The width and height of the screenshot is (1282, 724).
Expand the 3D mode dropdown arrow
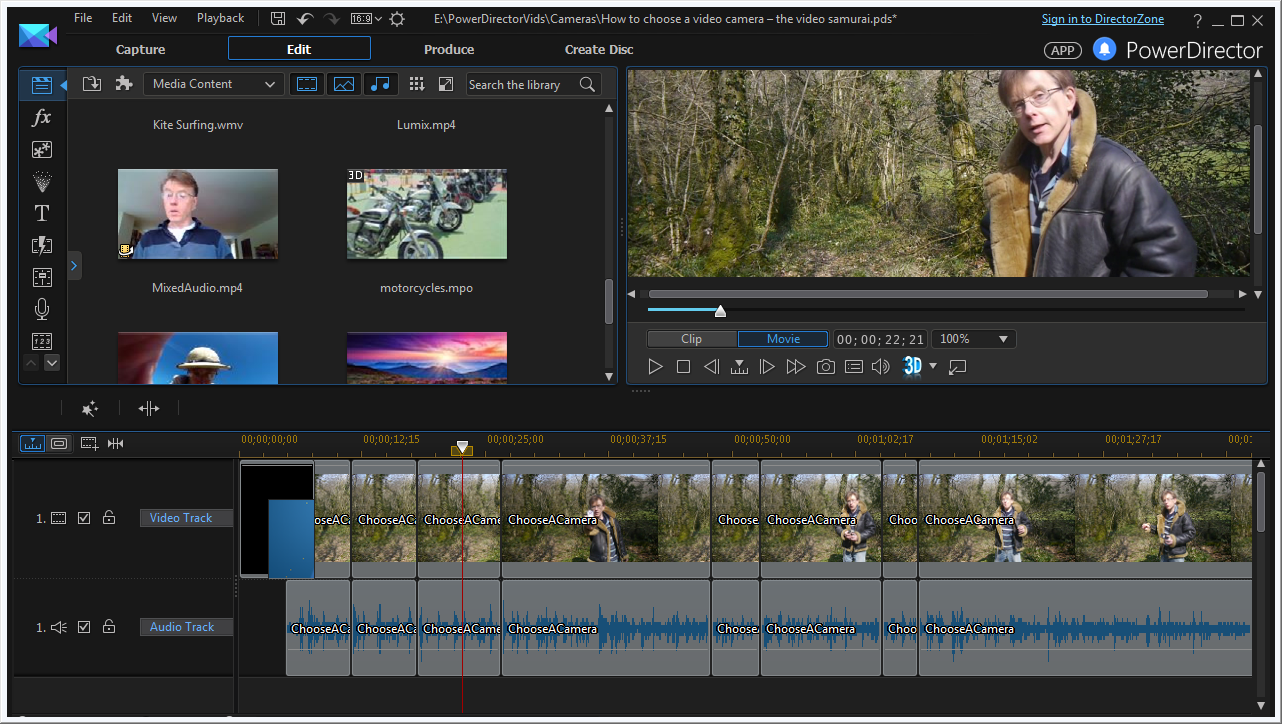(933, 366)
